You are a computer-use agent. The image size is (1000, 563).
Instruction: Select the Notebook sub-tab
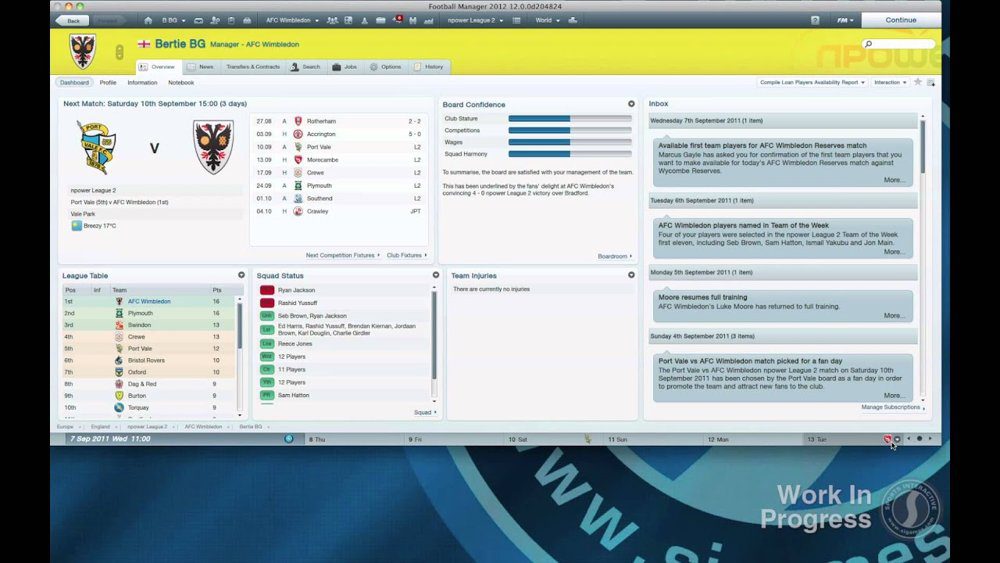(x=181, y=82)
